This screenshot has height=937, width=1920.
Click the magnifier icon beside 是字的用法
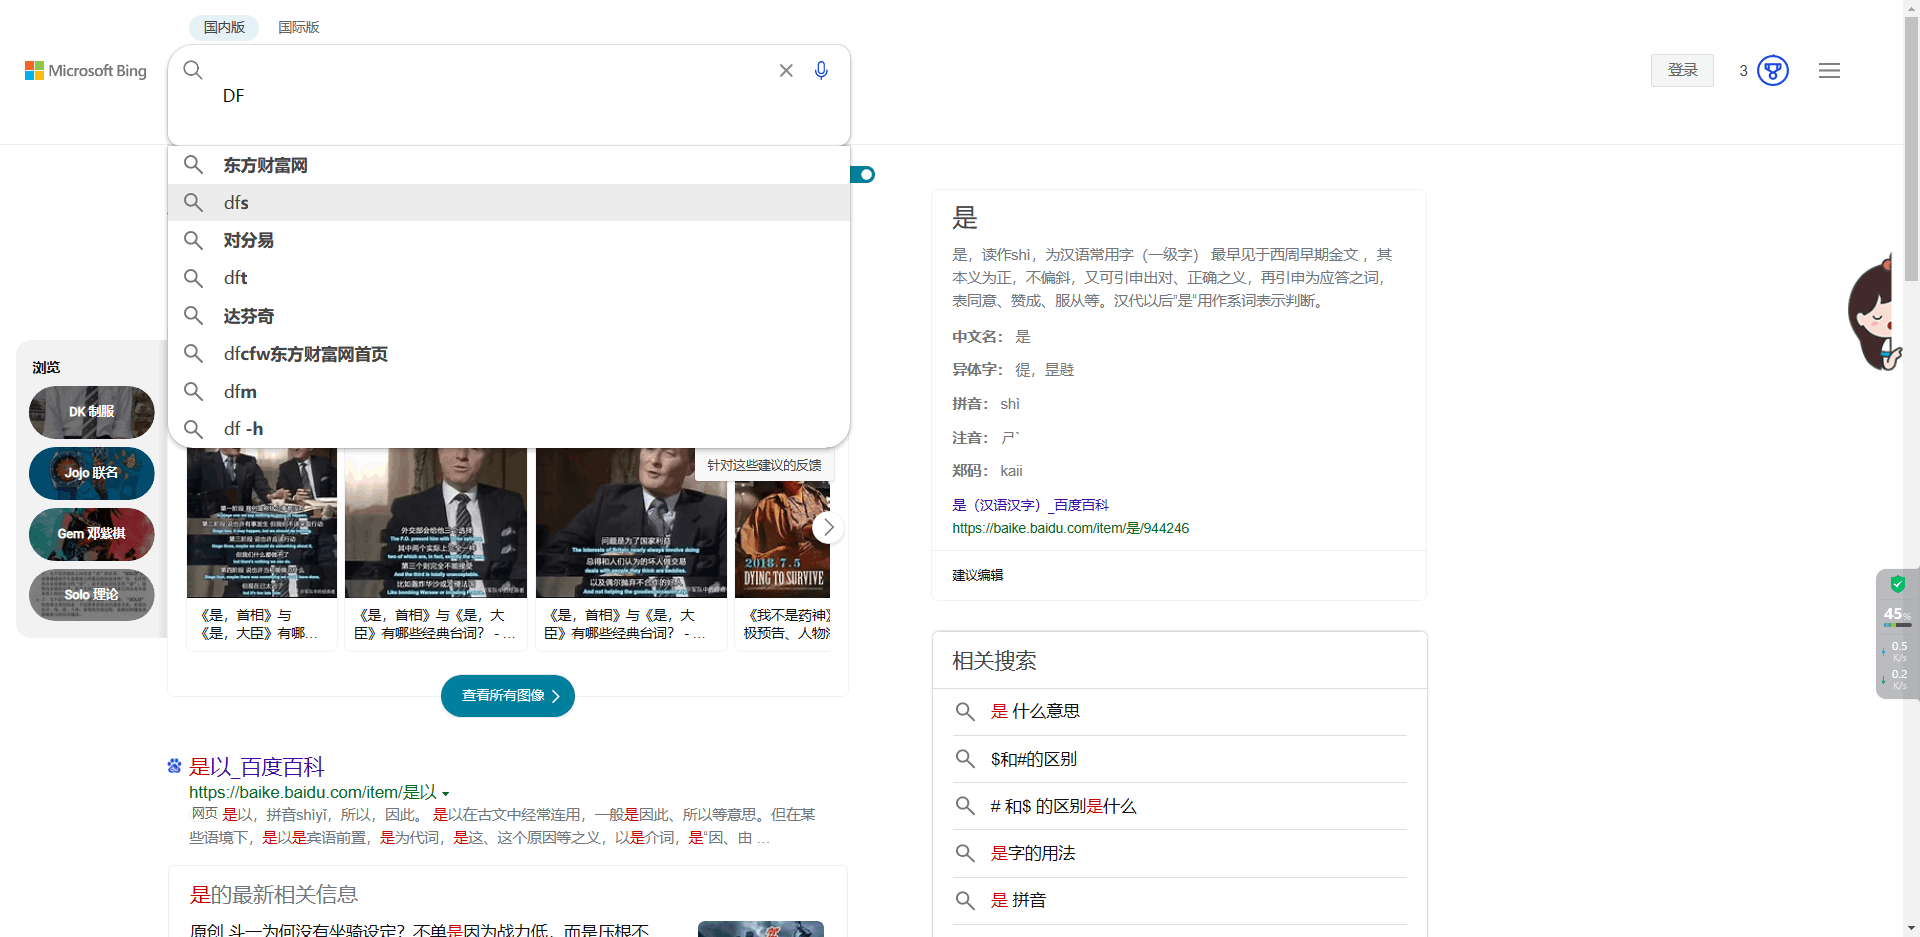tap(965, 853)
